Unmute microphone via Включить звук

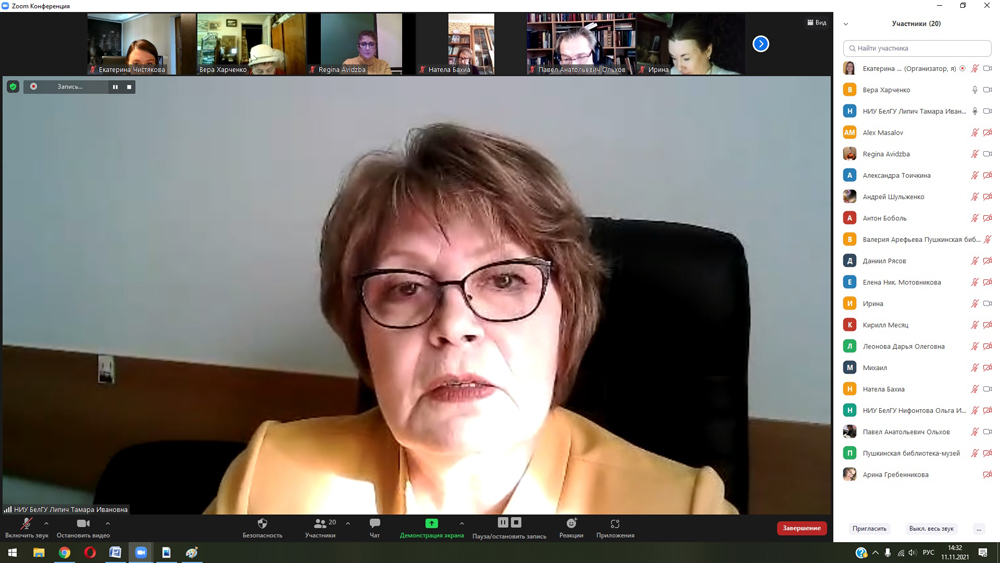[26, 528]
